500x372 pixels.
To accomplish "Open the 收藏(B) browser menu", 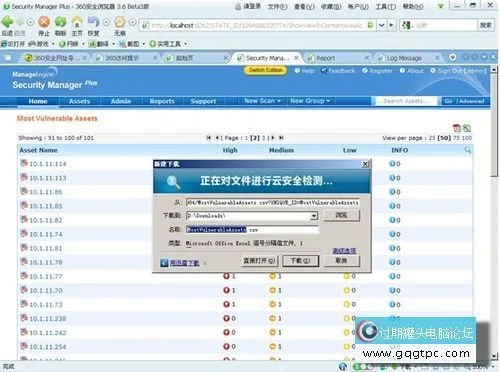I will click(331, 6).
